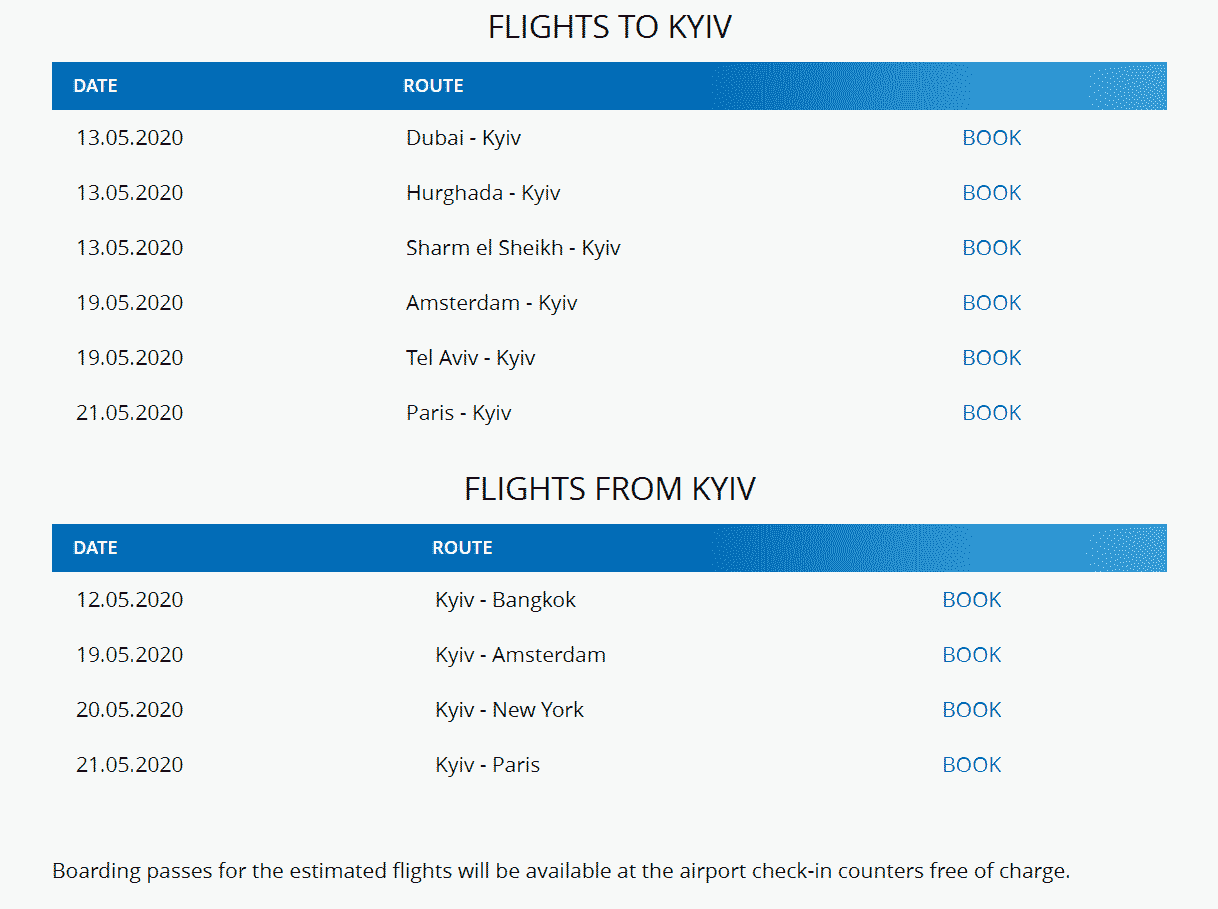The width and height of the screenshot is (1218, 909).
Task: Click the ROUTE header in Flights to Kyiv
Action: [x=433, y=86]
